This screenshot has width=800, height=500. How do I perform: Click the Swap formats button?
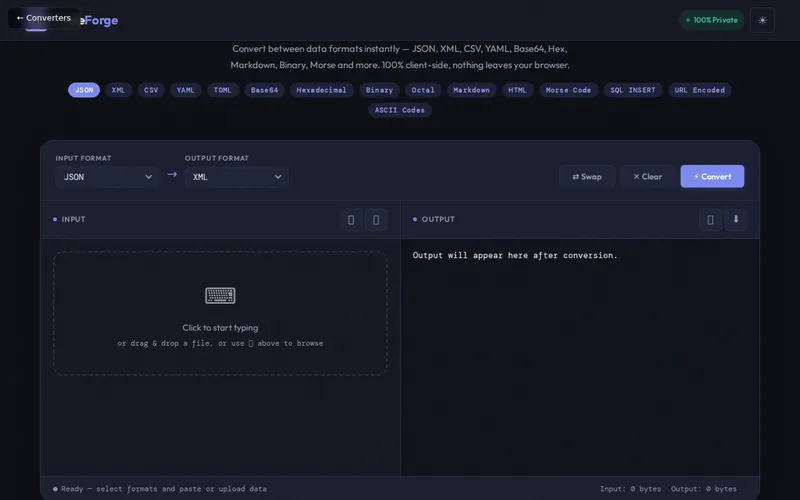tap(587, 177)
